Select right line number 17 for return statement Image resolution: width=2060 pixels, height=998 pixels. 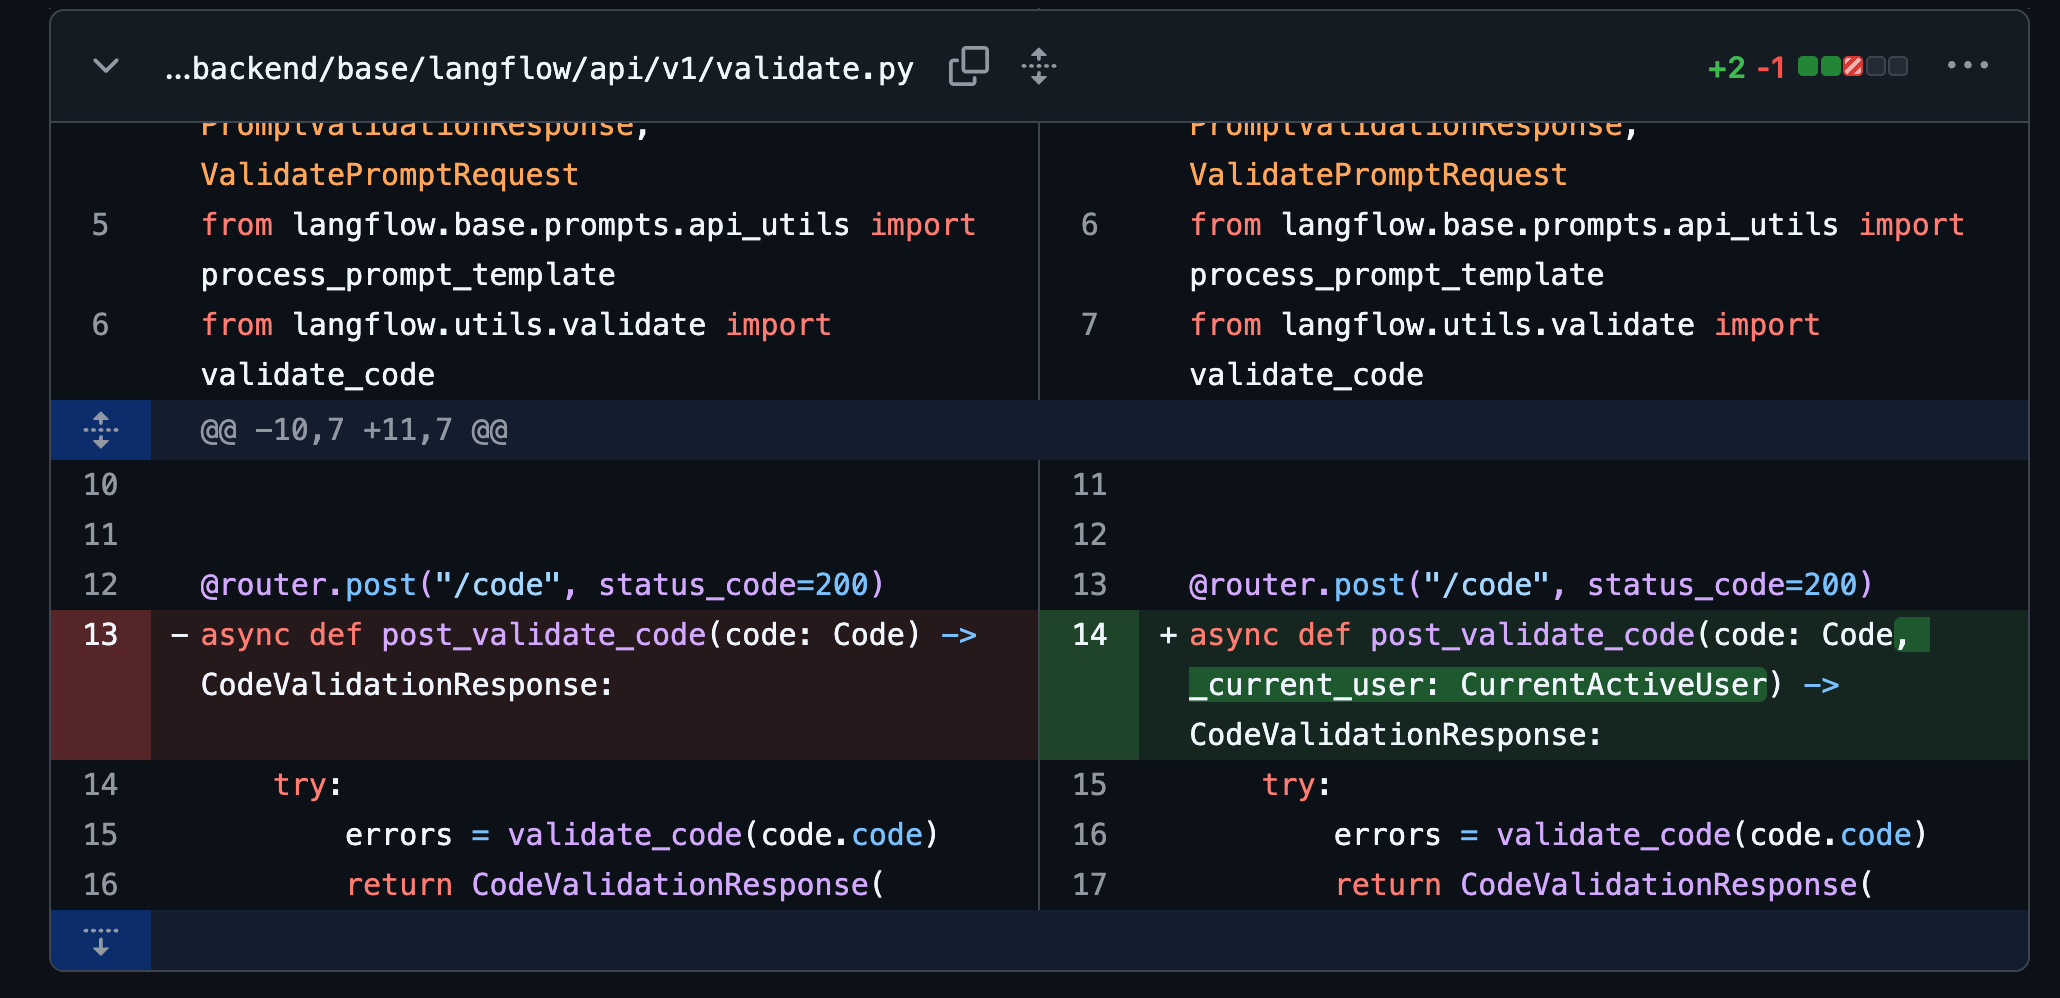coord(1089,885)
